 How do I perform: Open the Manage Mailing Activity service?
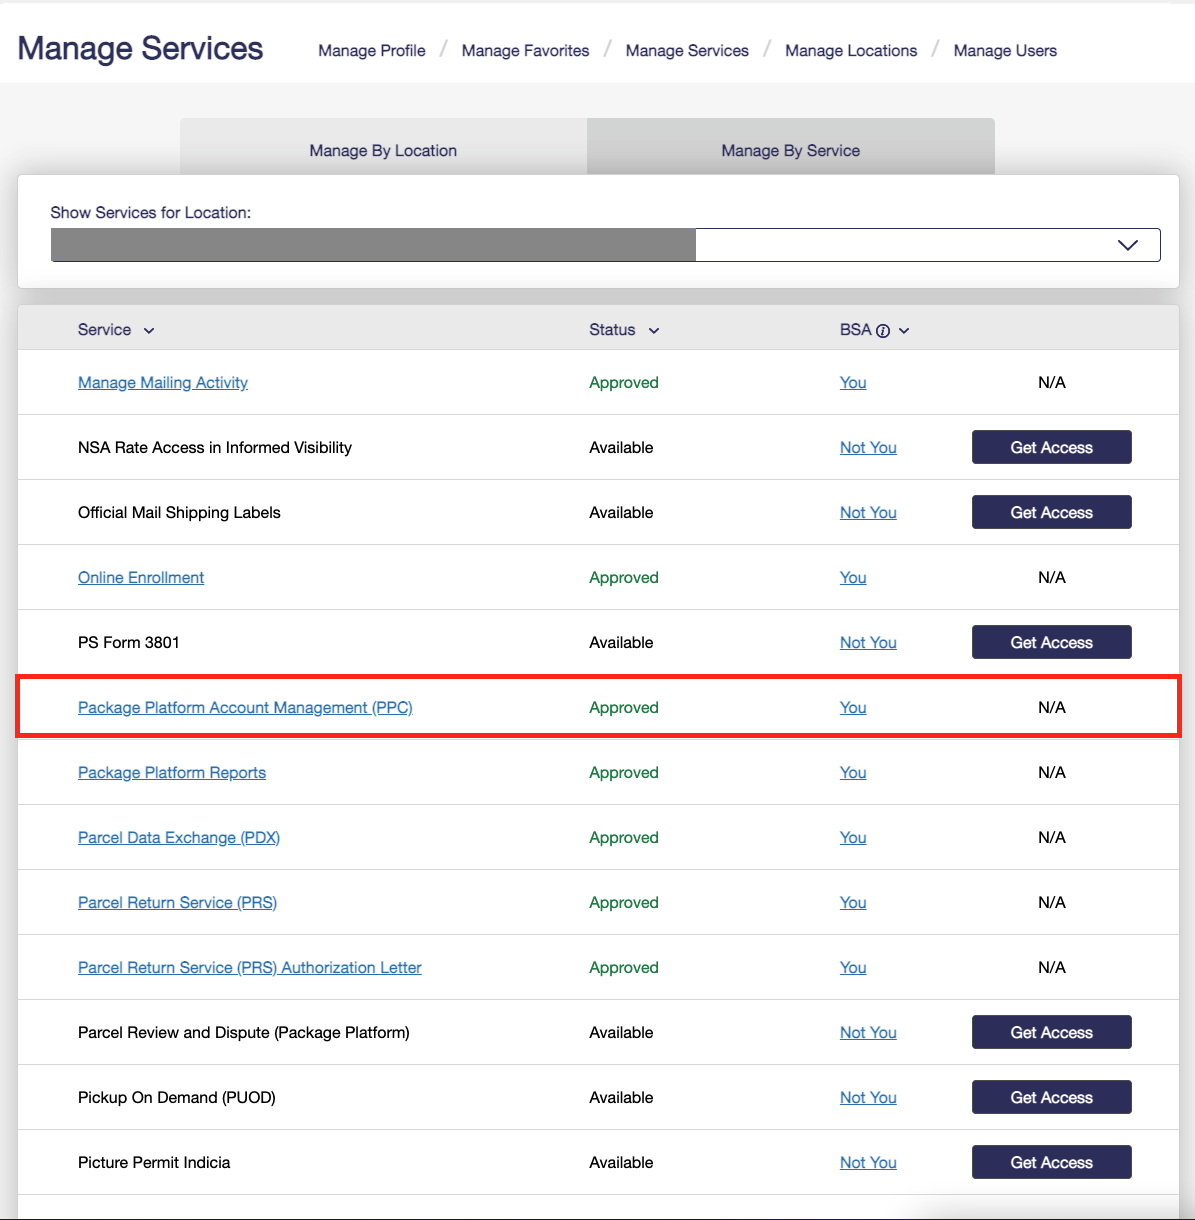click(163, 382)
